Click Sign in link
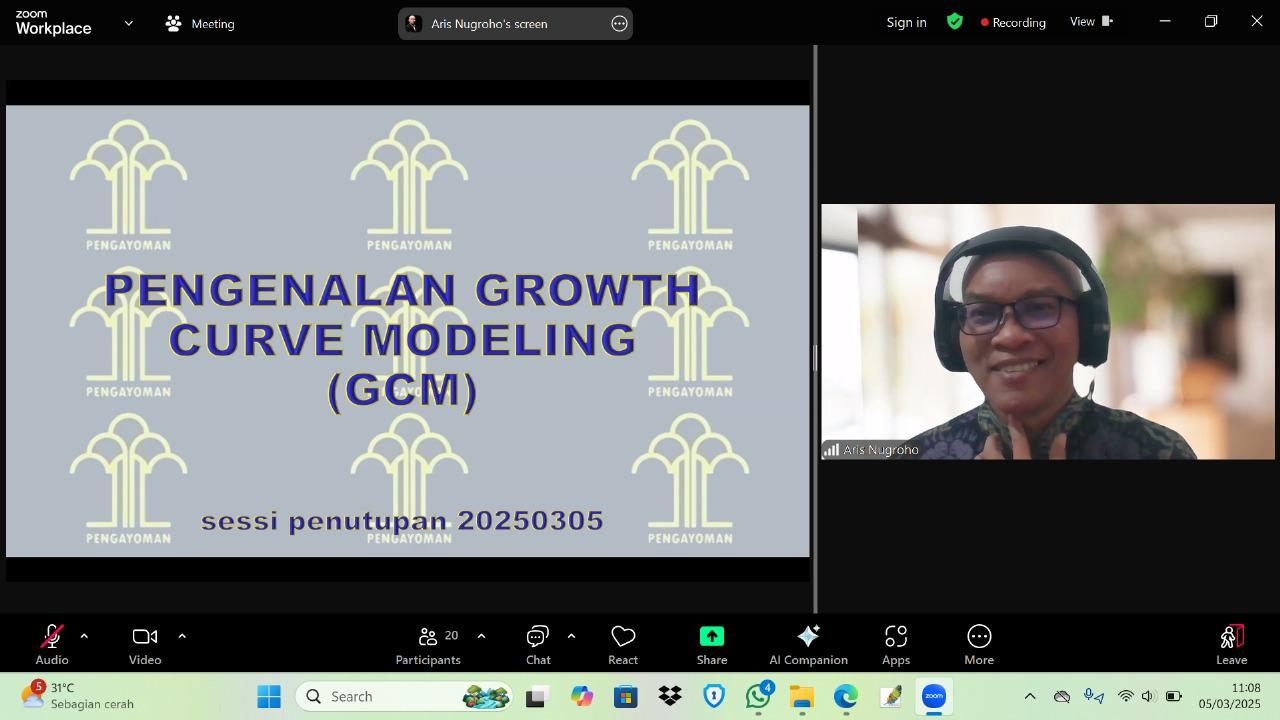The width and height of the screenshot is (1280, 720). point(906,22)
